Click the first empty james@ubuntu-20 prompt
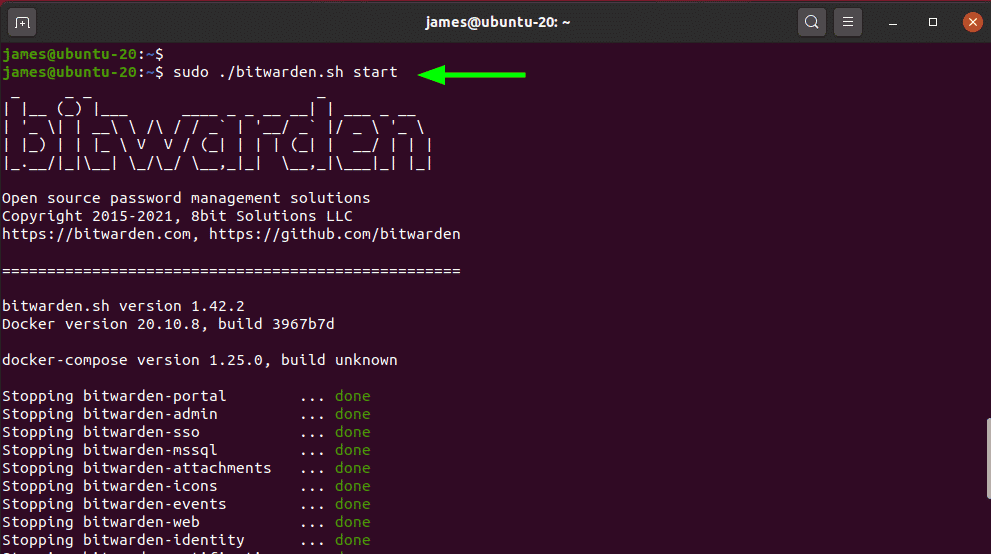The height and width of the screenshot is (554, 991). coord(83,54)
